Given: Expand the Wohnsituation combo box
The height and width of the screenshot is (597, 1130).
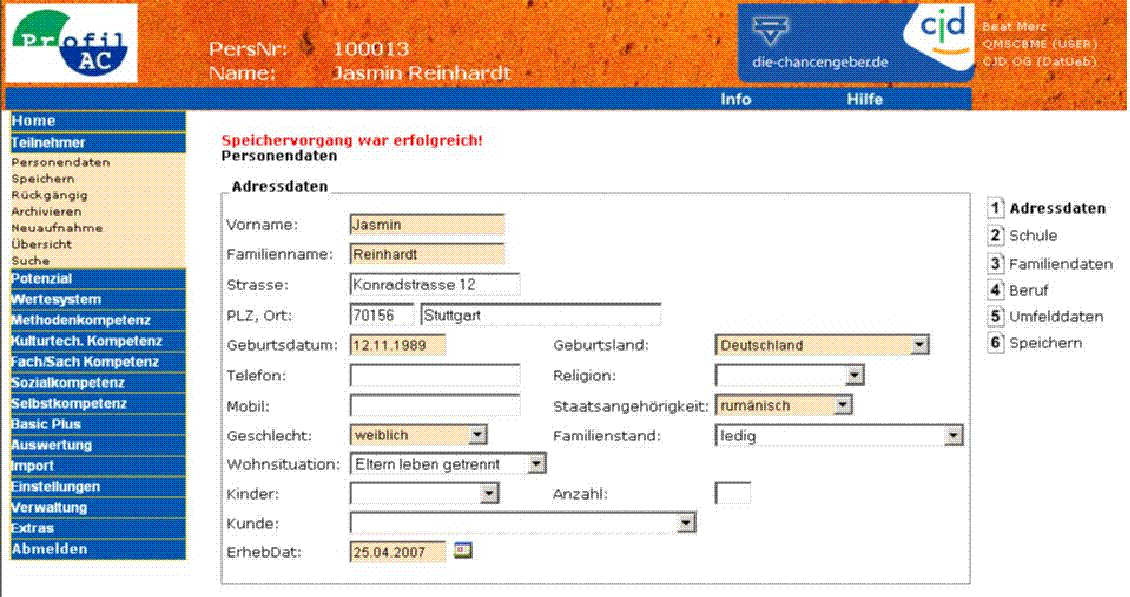Looking at the screenshot, I should [x=537, y=464].
